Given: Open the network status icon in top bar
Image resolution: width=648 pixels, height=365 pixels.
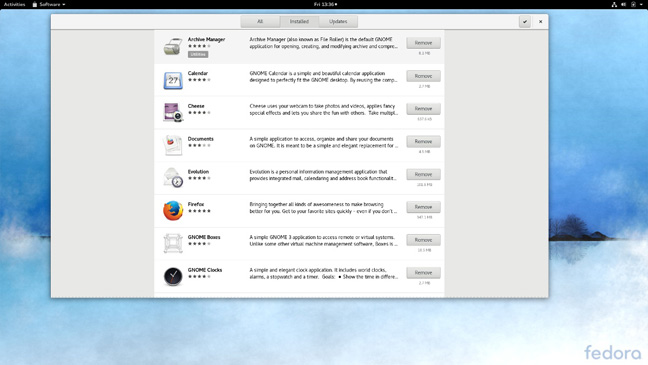Looking at the screenshot, I should (614, 4).
